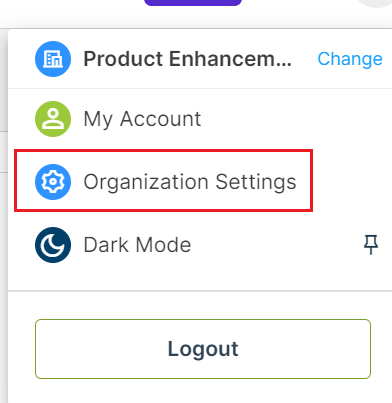Screen dimensions: 392x403
Task: Click the My Account text label
Action: tap(142, 119)
